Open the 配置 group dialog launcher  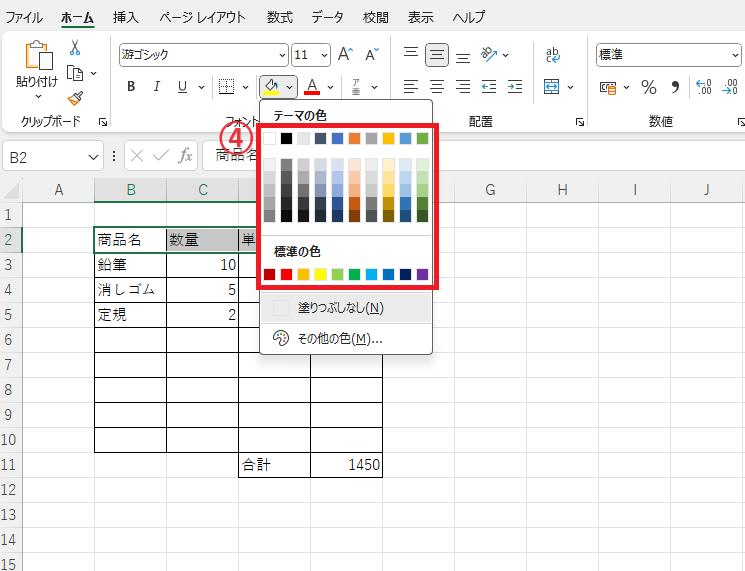(580, 122)
